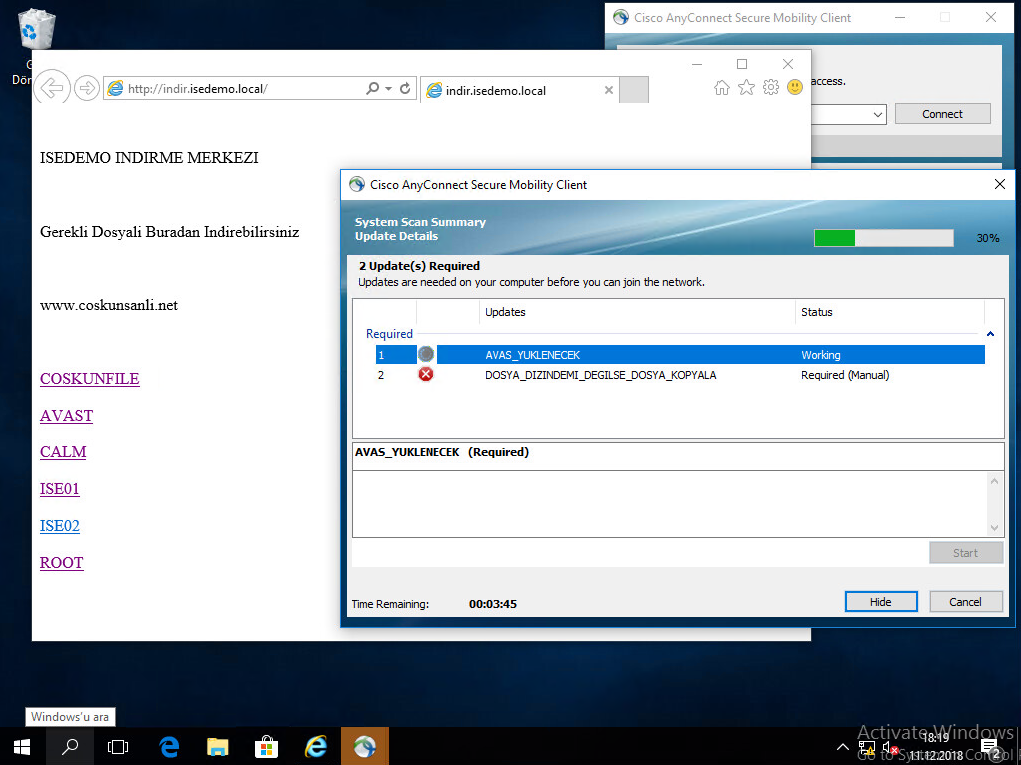The width and height of the screenshot is (1021, 765).
Task: Switch to Internet Explorer on taskbar
Action: click(x=316, y=746)
